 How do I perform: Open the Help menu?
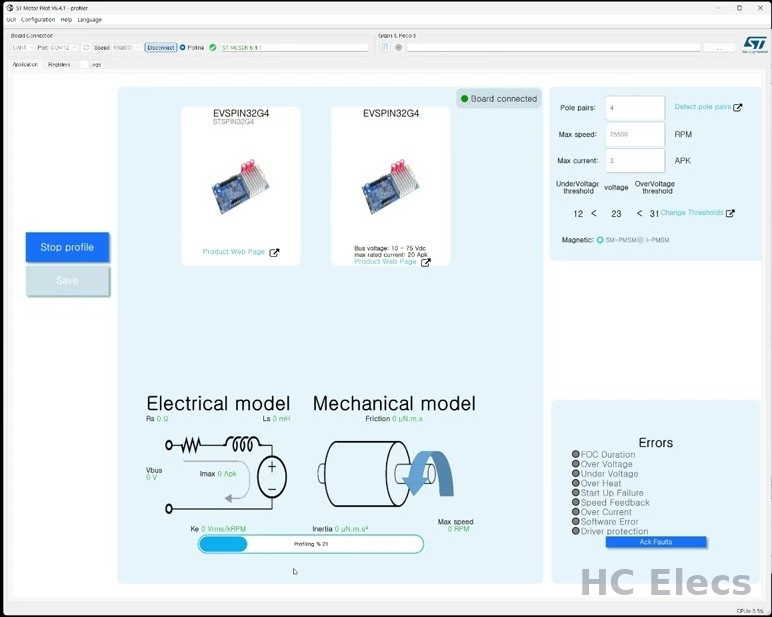point(66,20)
